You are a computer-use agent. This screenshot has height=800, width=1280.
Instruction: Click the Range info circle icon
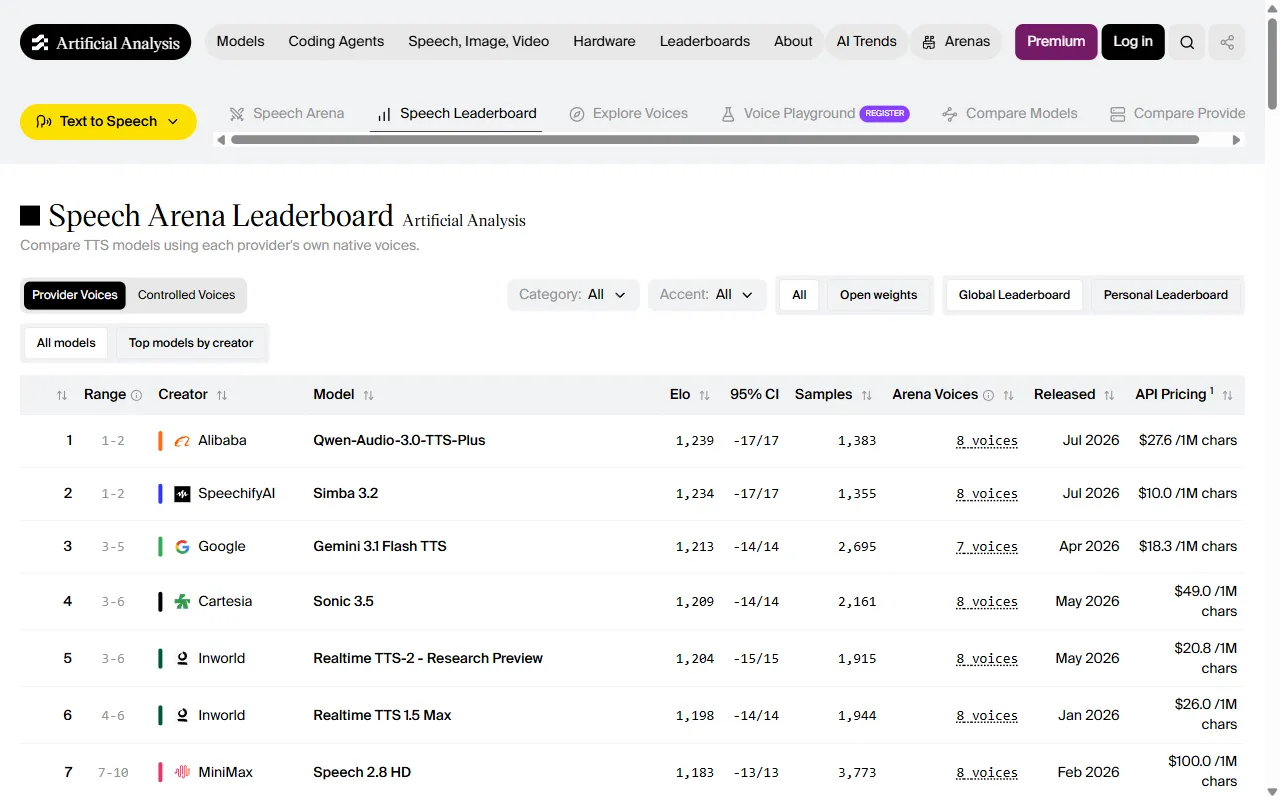pos(137,395)
